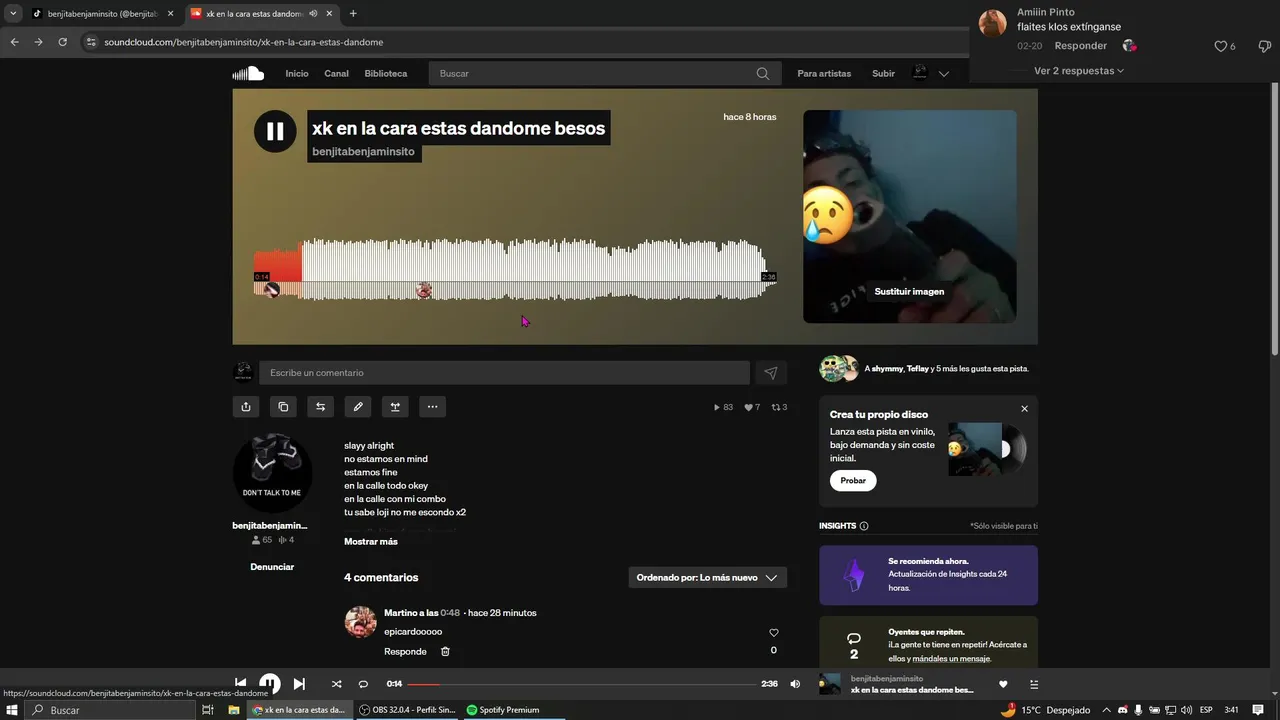
Task: Click the 'Escribe un comentario' field
Action: 504,373
